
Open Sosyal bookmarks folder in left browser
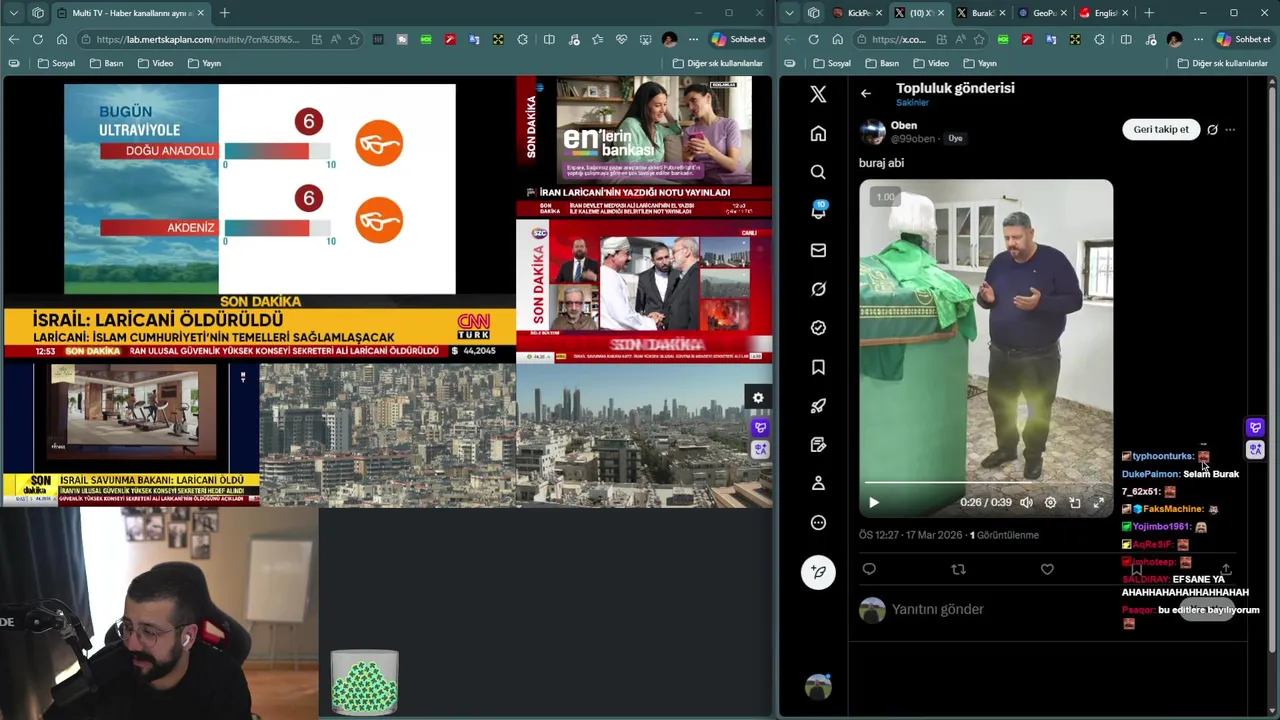56,63
